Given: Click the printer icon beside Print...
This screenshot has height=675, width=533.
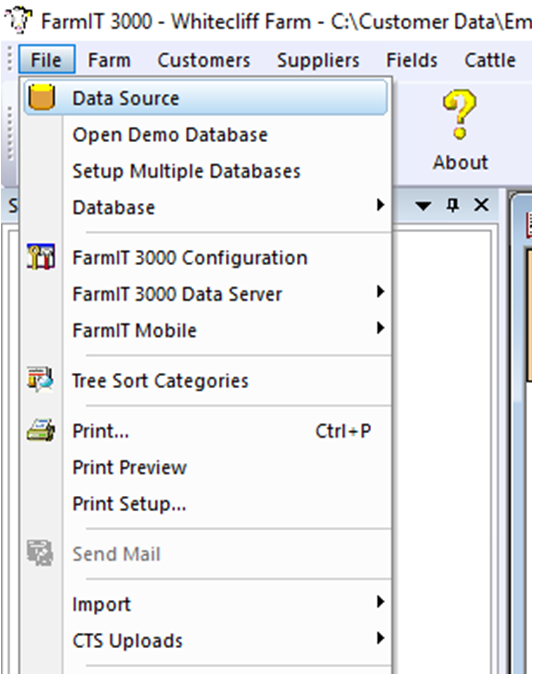Looking at the screenshot, I should click(x=41, y=430).
